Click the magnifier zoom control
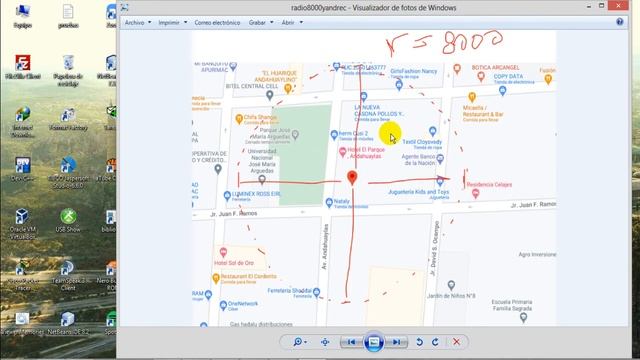 tap(300, 342)
